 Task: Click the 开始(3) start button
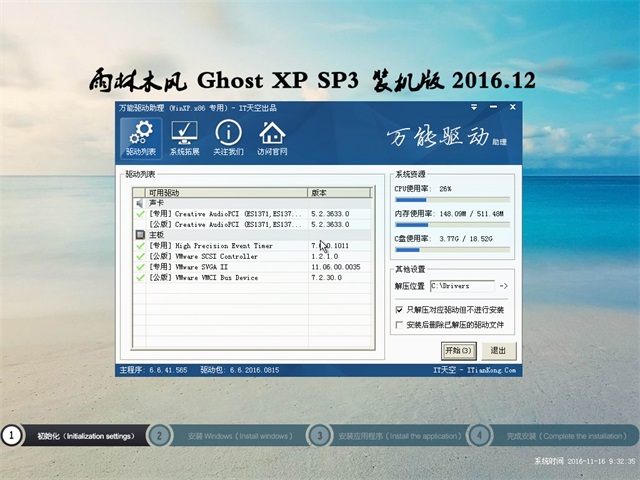458,351
